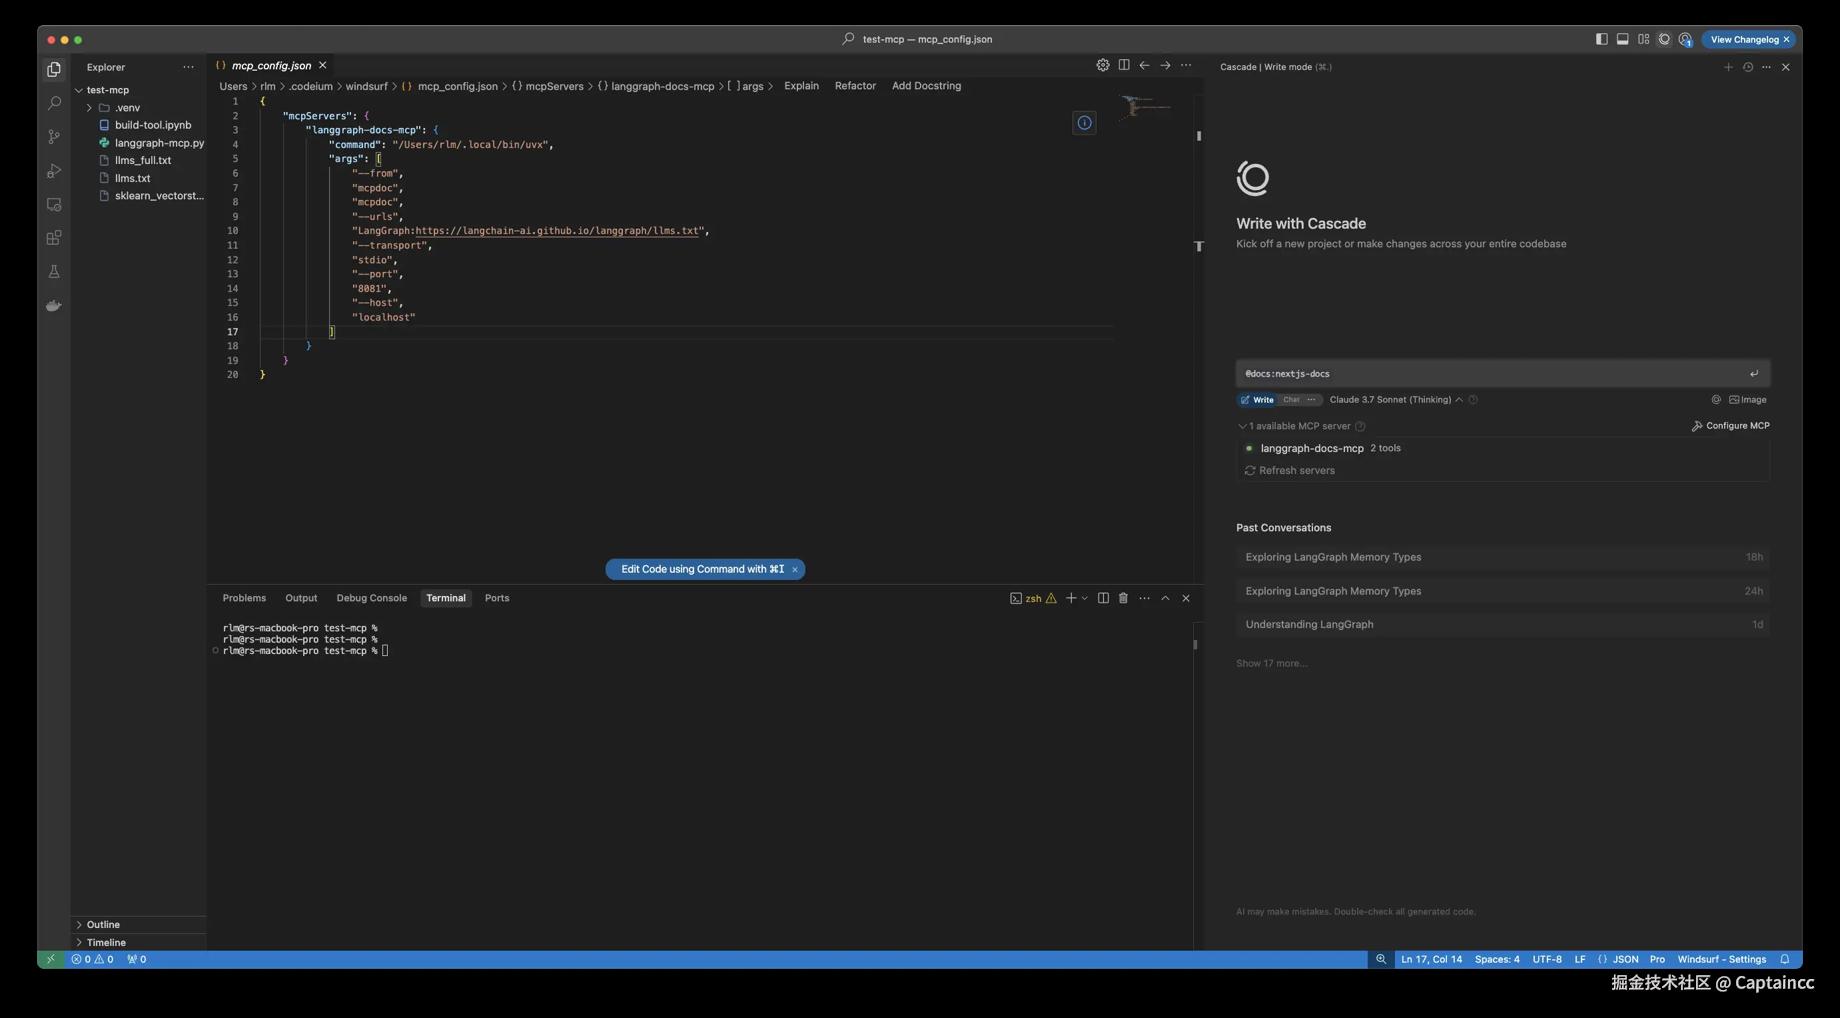Open the Explorer view in activity bar

click(x=54, y=69)
